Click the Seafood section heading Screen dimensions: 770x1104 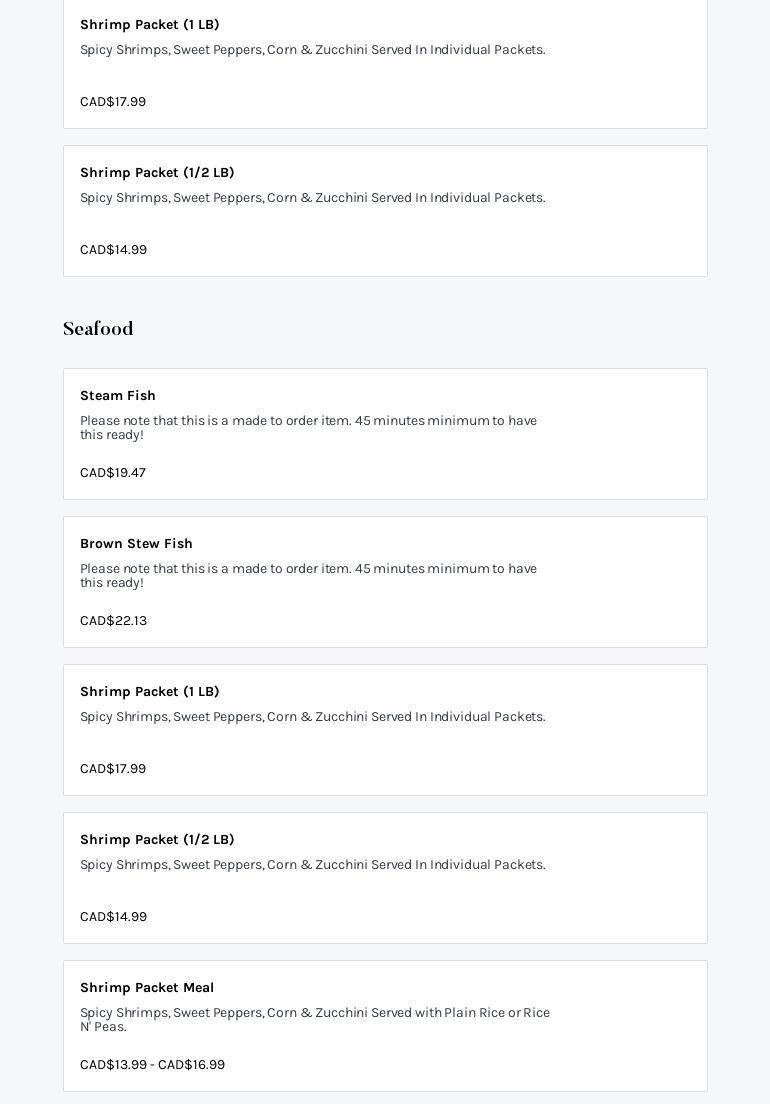coord(98,329)
